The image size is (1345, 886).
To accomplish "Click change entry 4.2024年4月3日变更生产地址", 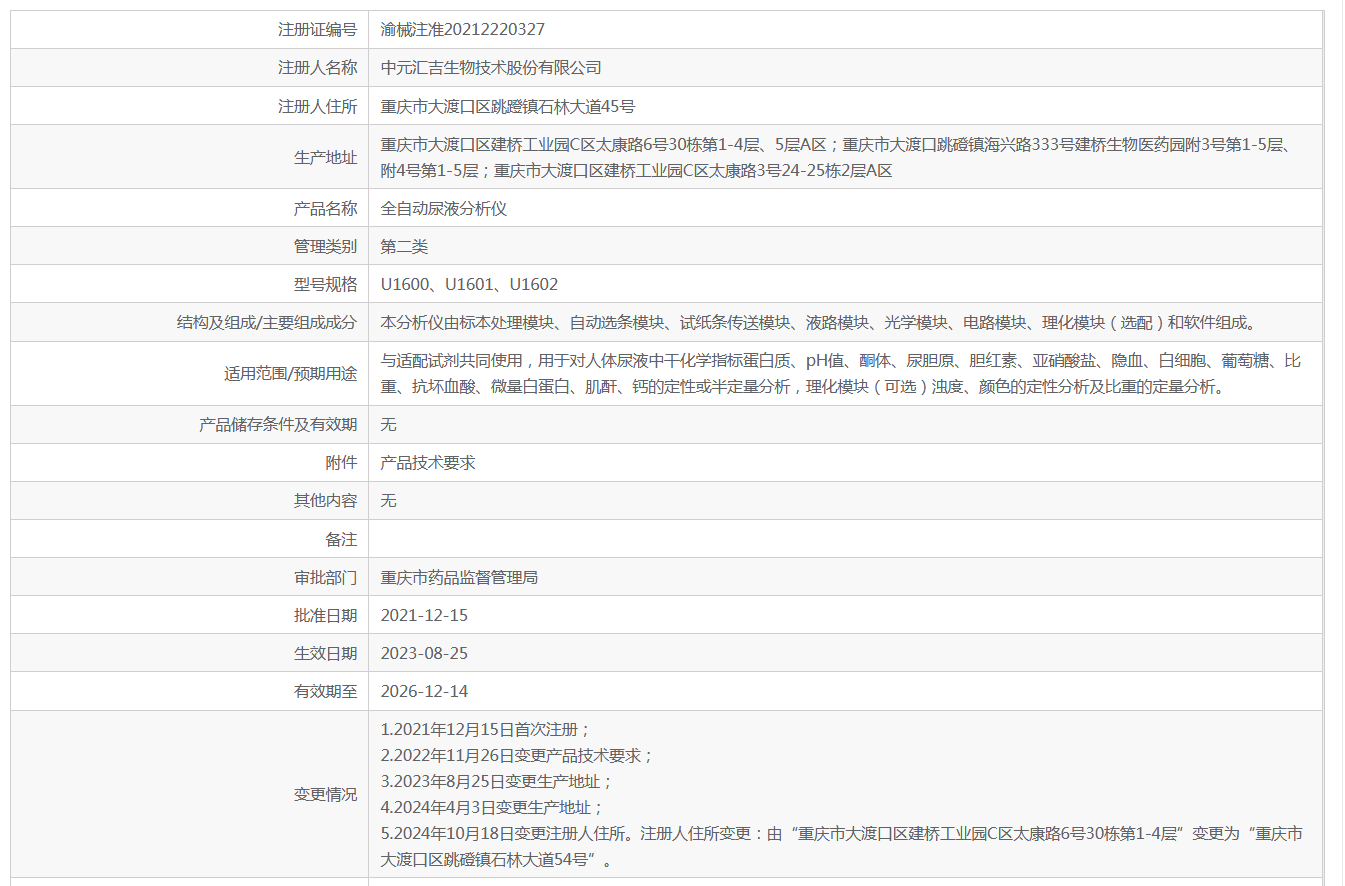I will (493, 808).
